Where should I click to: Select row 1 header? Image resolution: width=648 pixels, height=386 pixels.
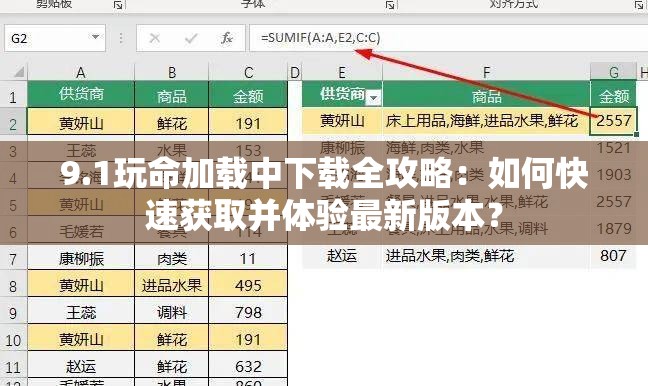pyautogui.click(x=13, y=96)
